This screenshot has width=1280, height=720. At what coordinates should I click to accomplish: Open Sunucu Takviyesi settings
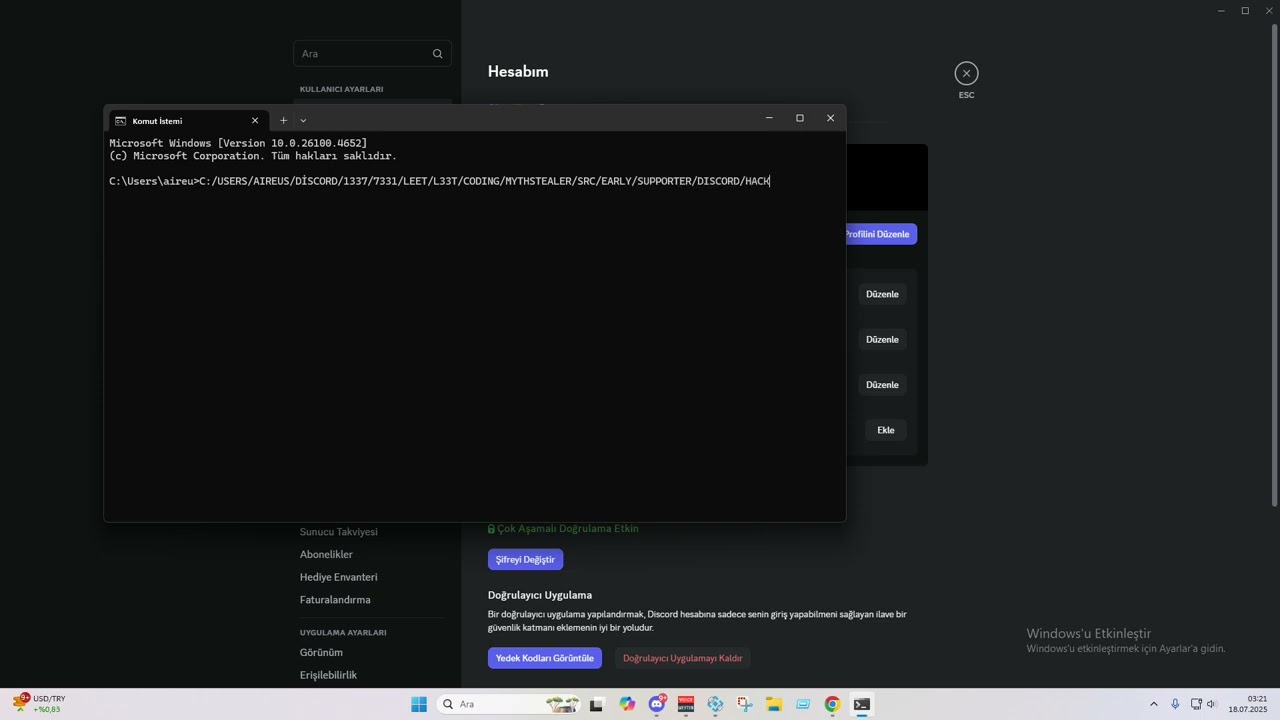tap(339, 532)
